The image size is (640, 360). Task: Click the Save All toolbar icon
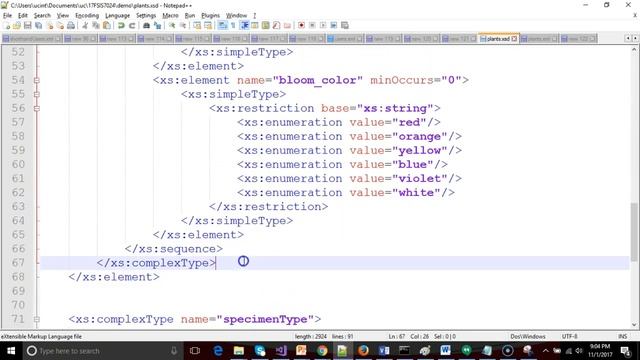coord(38,26)
